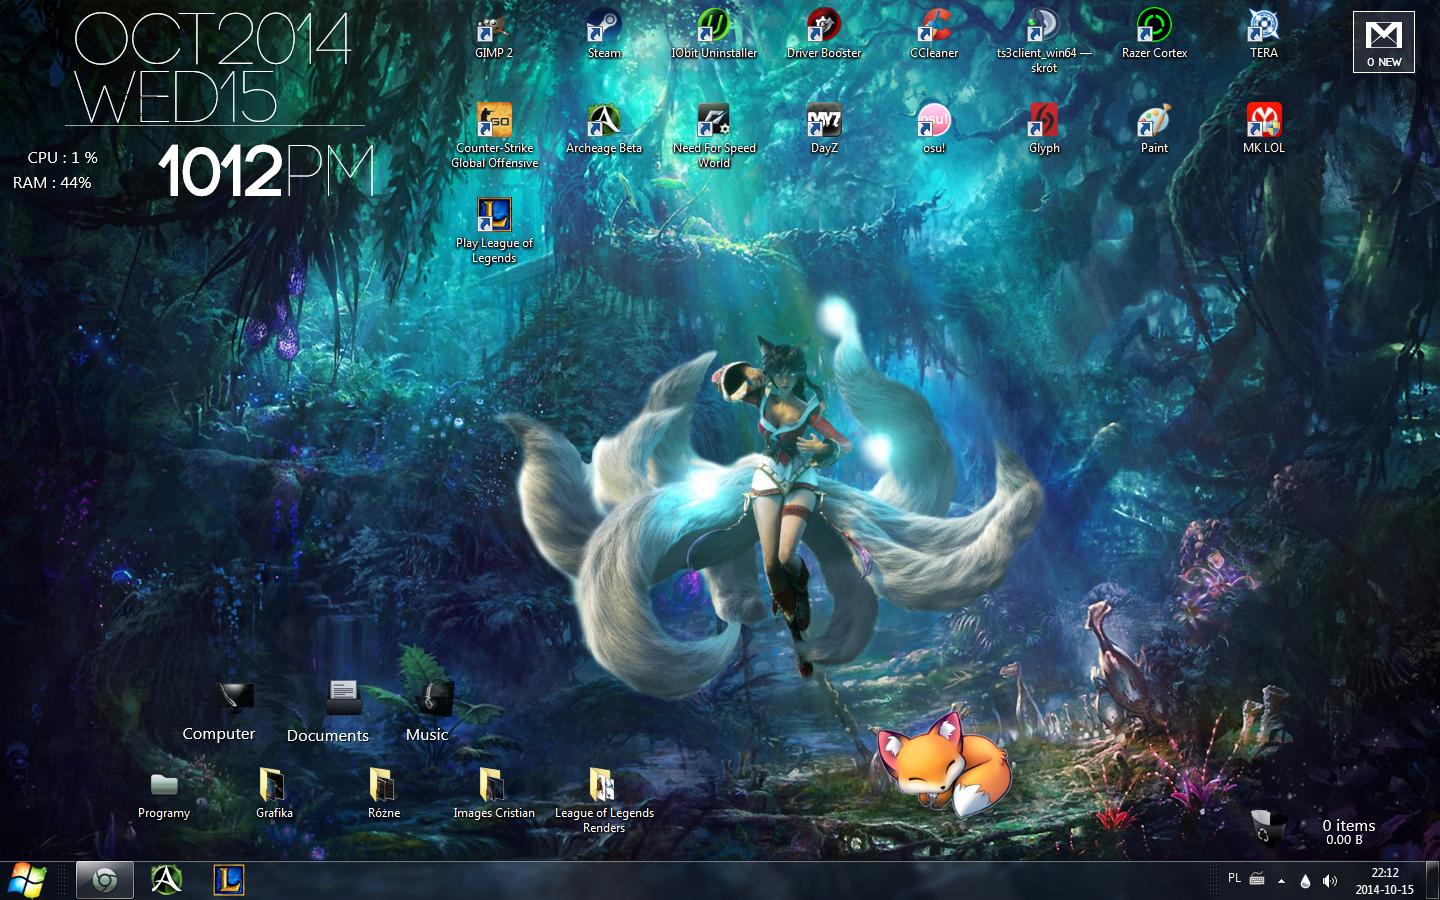Open the volume control in the tray
This screenshot has width=1440, height=900.
1329,881
